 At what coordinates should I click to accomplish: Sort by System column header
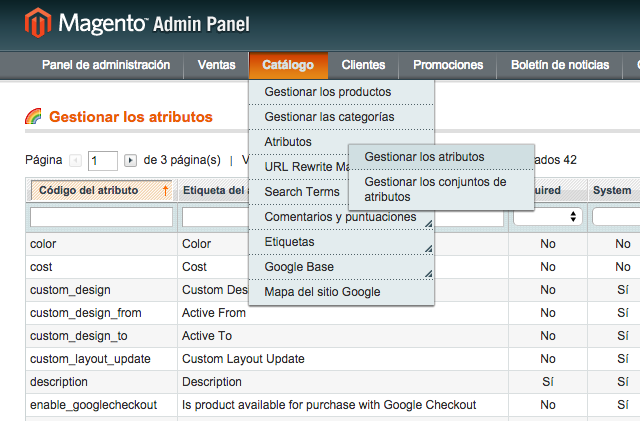click(612, 190)
